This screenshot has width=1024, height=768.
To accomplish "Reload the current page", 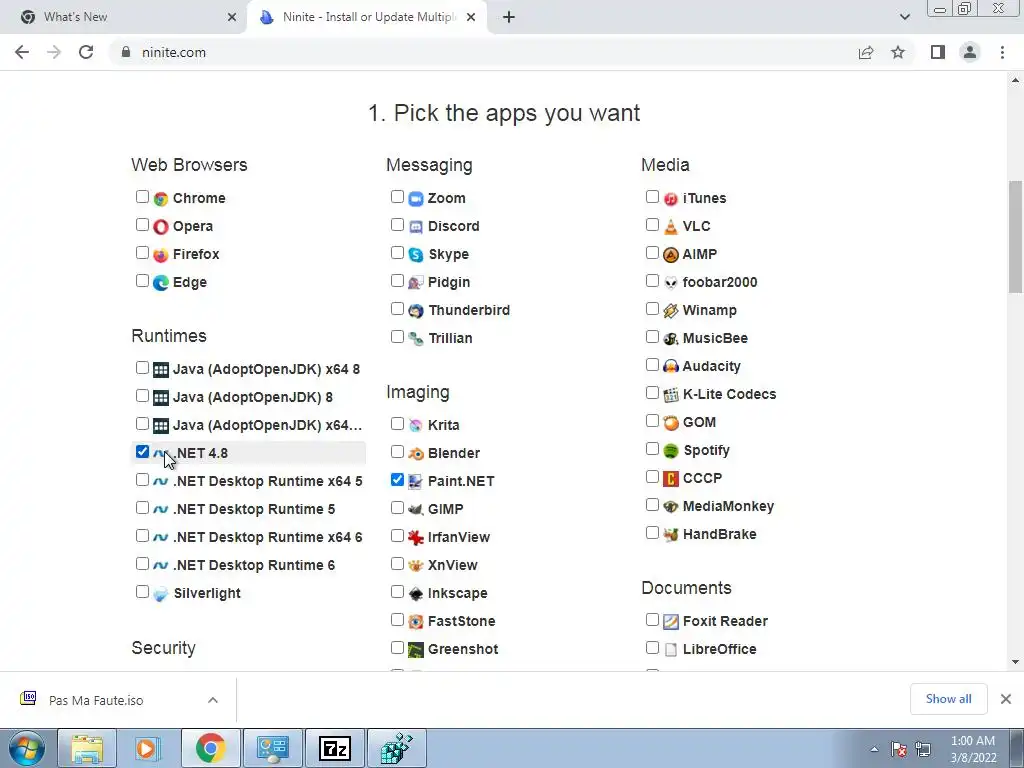I will coord(86,52).
